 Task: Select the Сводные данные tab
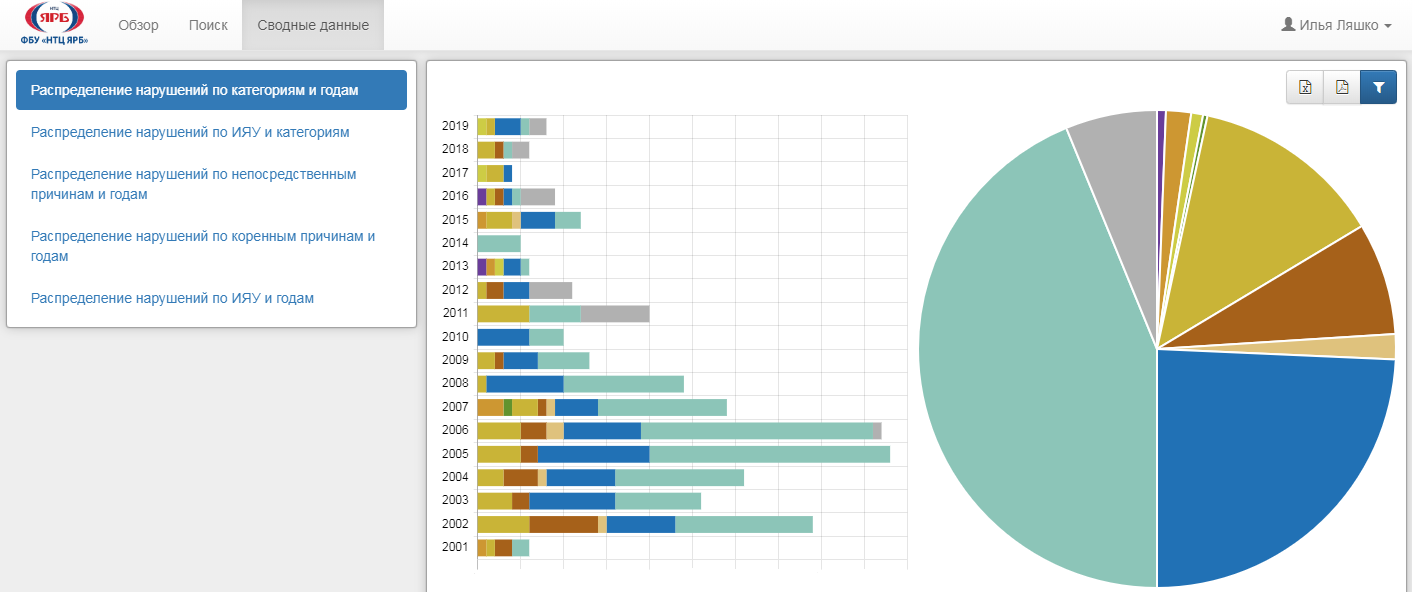[x=313, y=25]
